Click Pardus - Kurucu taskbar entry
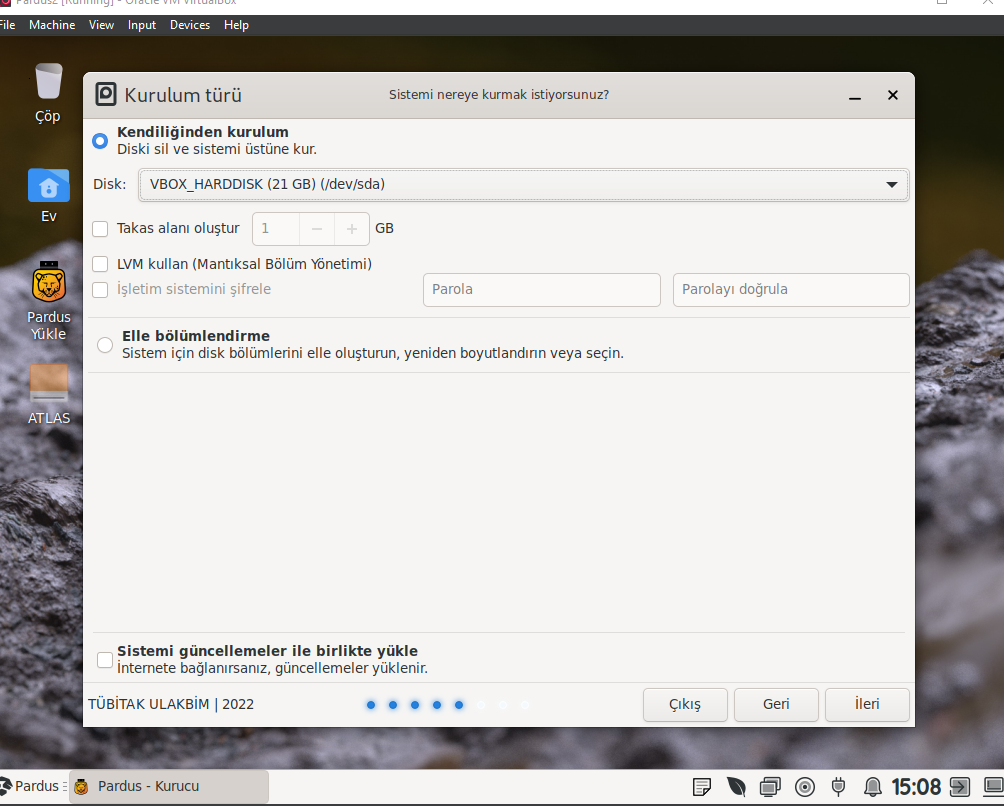1004x806 pixels. click(169, 786)
